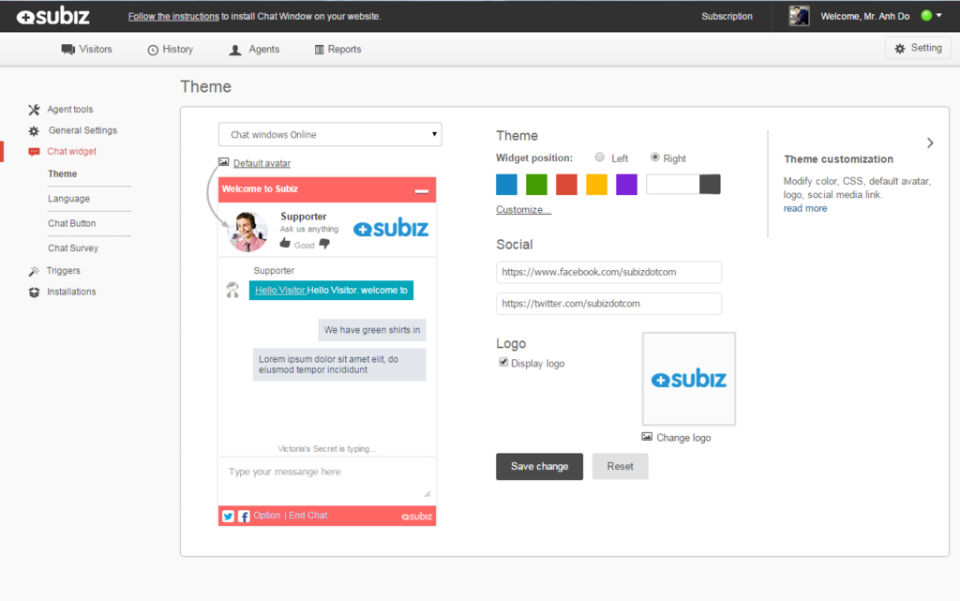
Task: Collapse the Theme customization help panel
Action: coord(930,143)
